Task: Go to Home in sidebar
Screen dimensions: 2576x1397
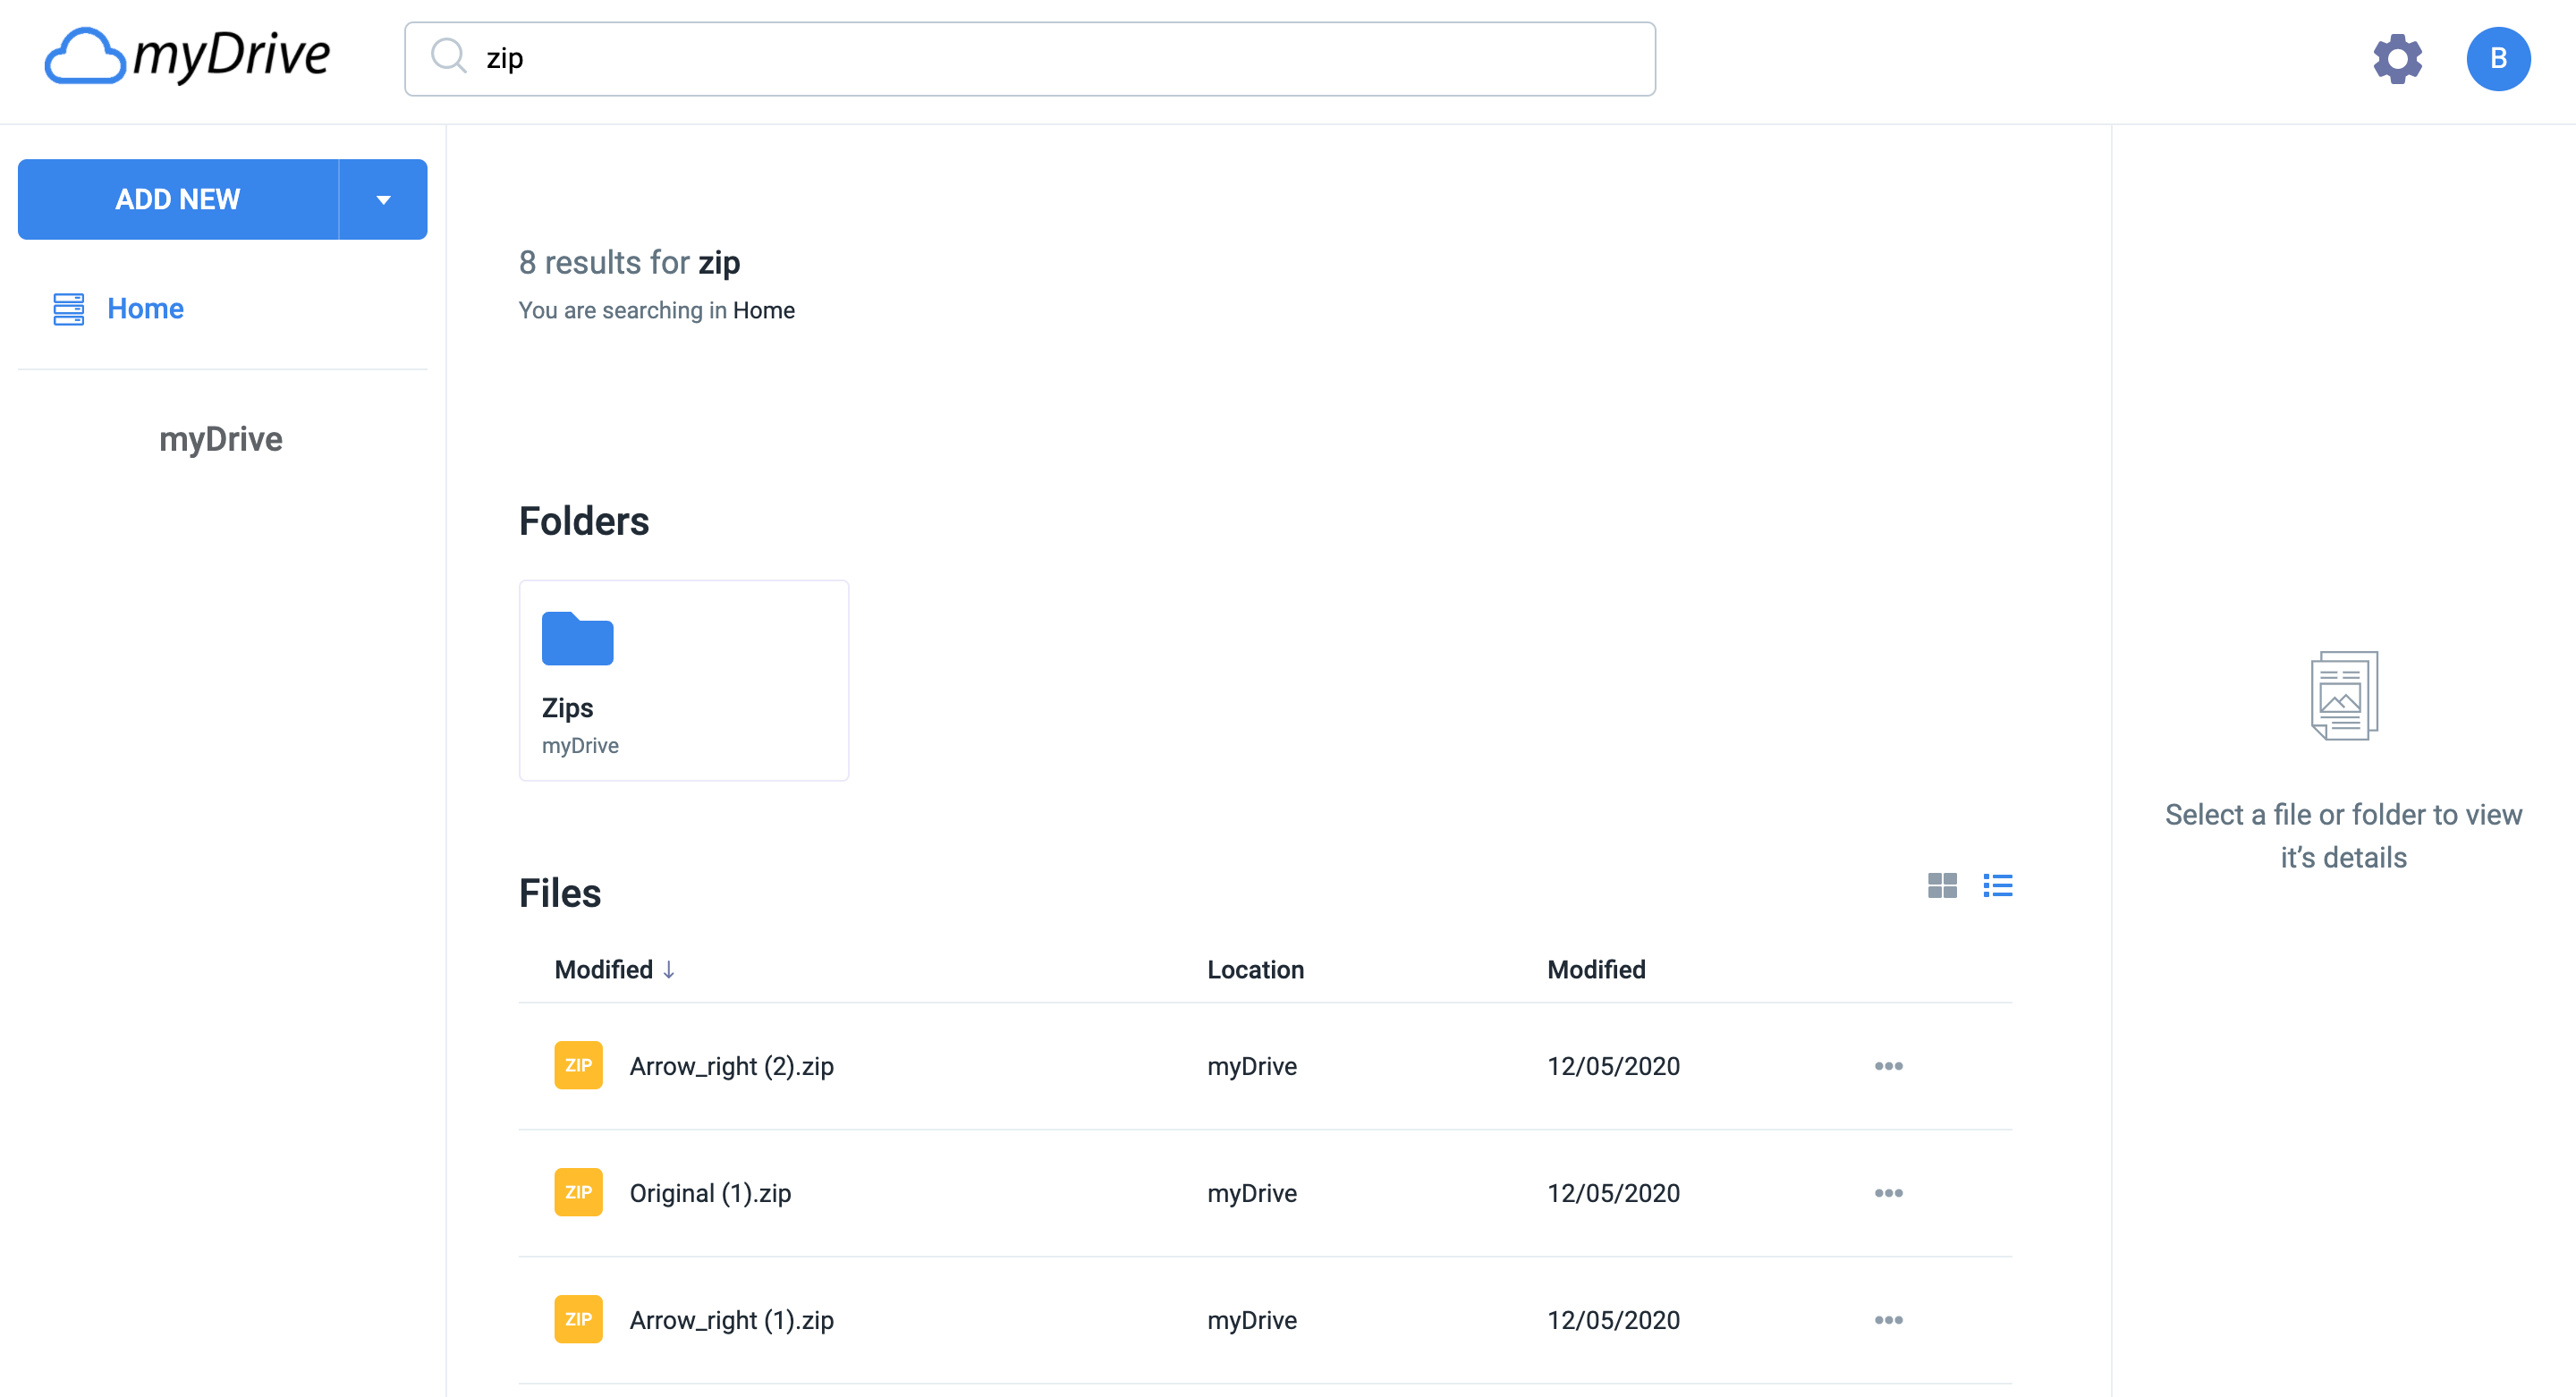Action: coord(145,308)
